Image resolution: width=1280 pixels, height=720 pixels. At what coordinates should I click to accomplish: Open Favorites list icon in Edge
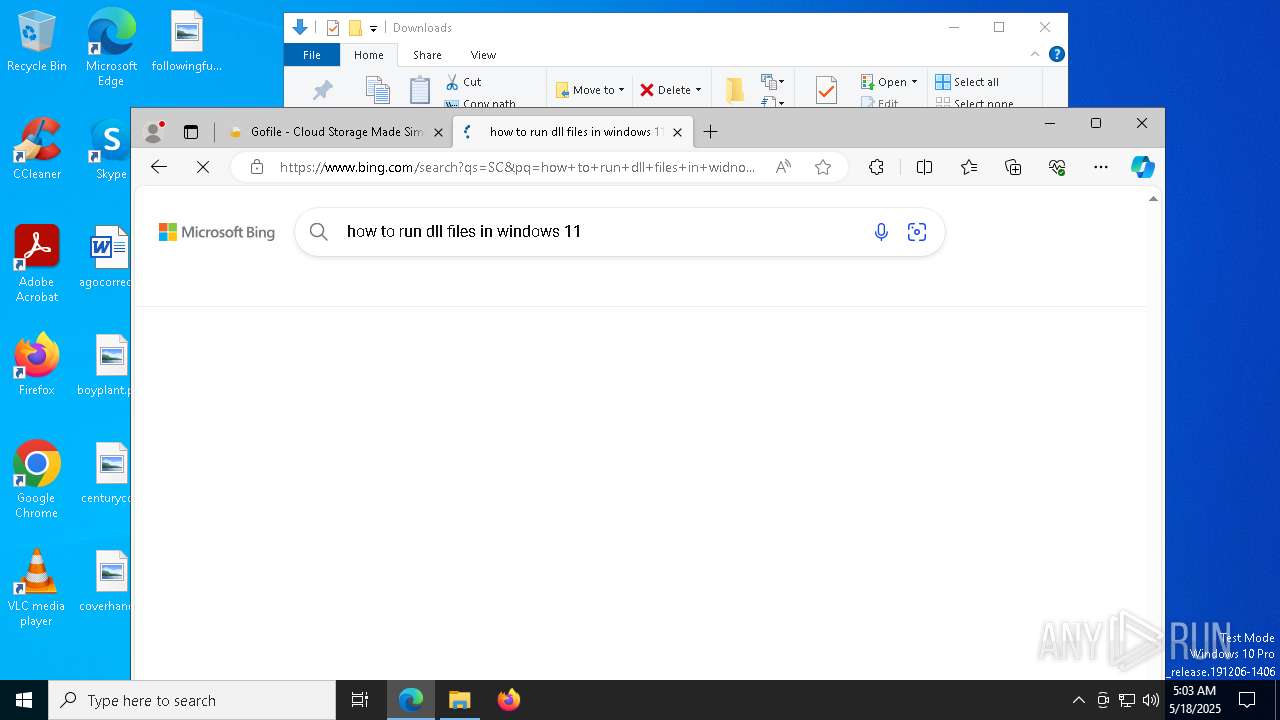pos(969,167)
